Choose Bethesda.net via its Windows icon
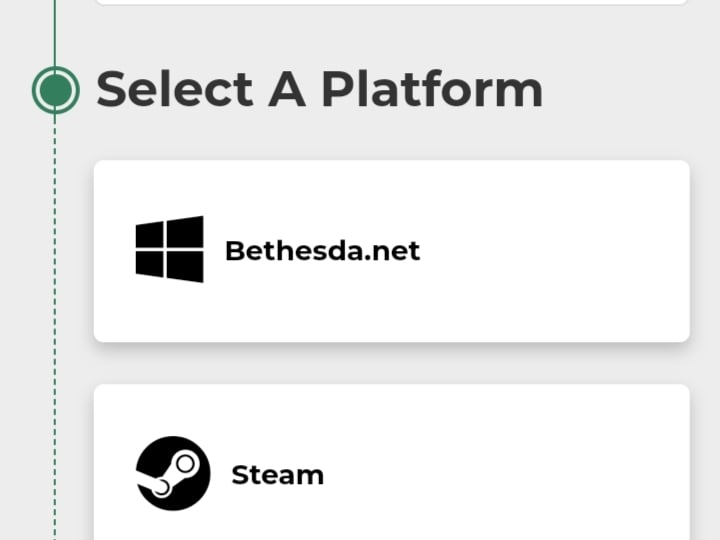This screenshot has height=540, width=720. [169, 249]
